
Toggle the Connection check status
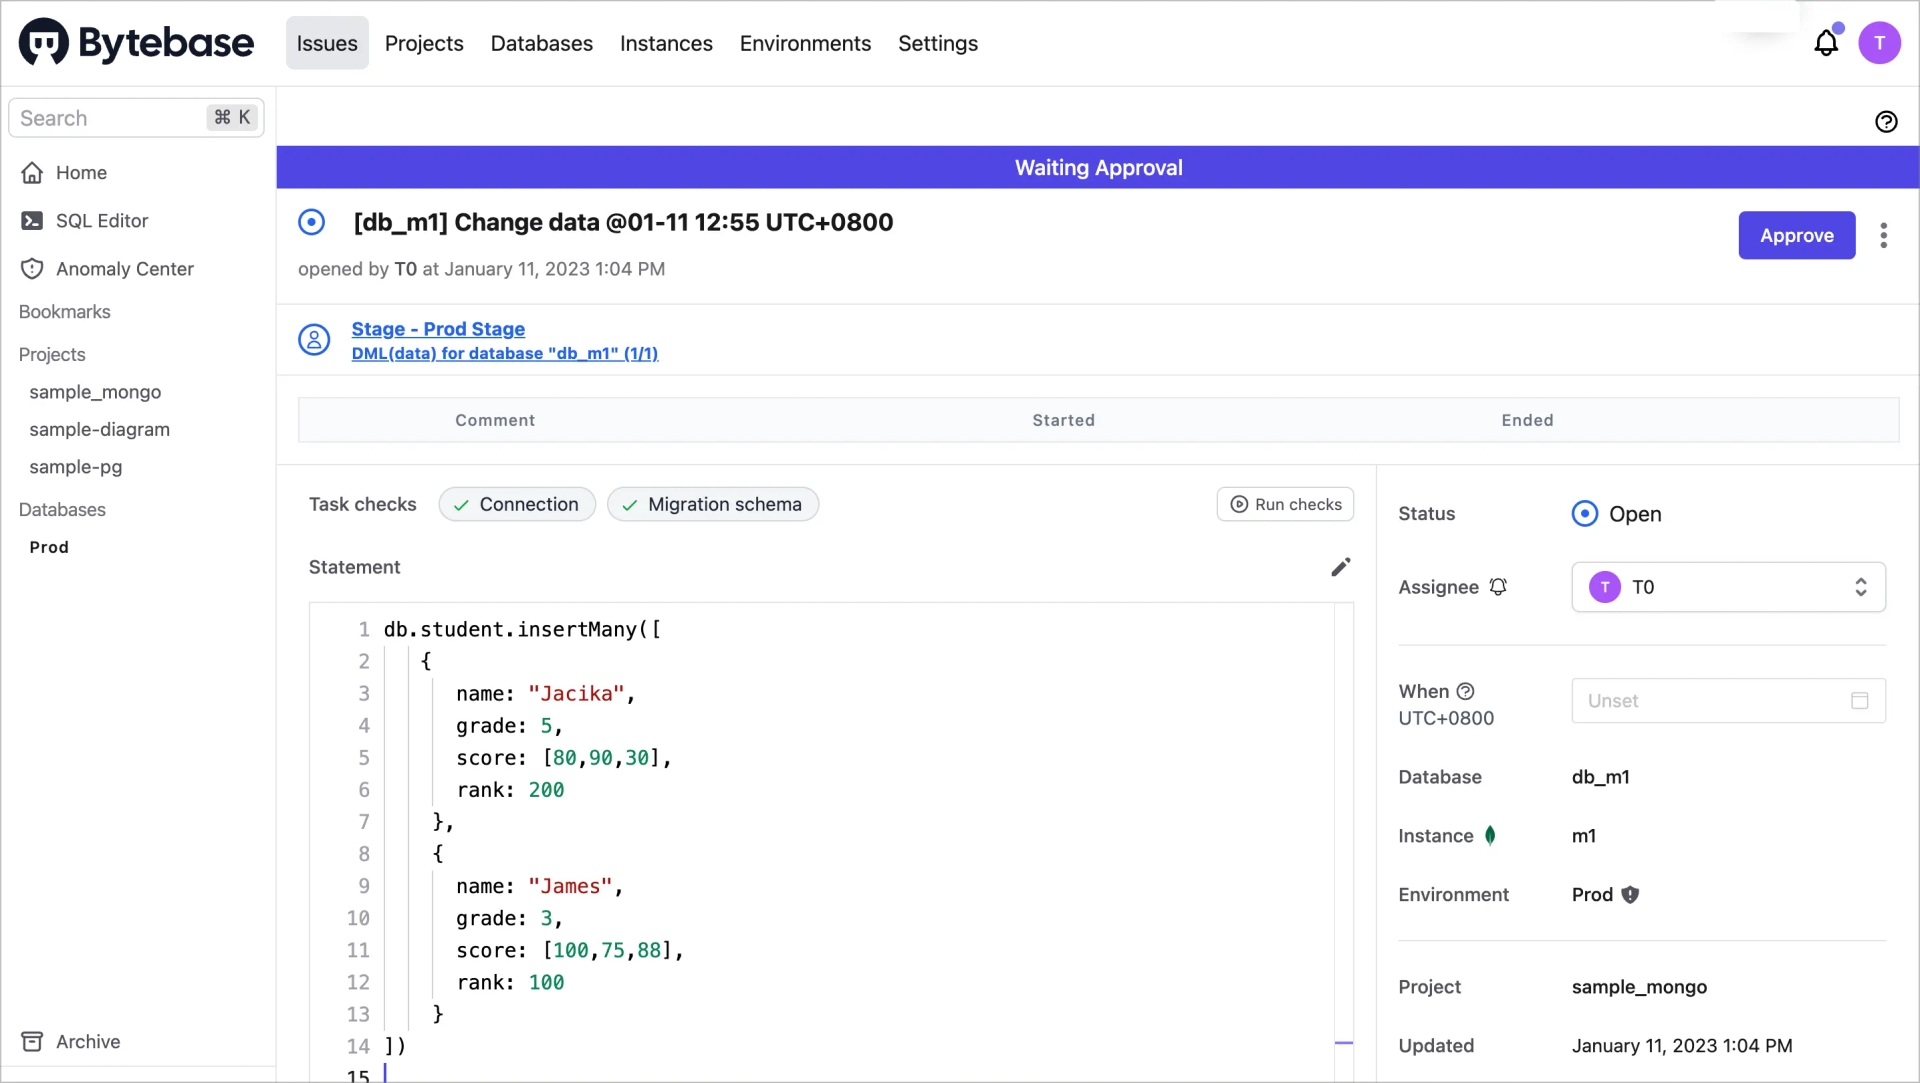click(516, 504)
